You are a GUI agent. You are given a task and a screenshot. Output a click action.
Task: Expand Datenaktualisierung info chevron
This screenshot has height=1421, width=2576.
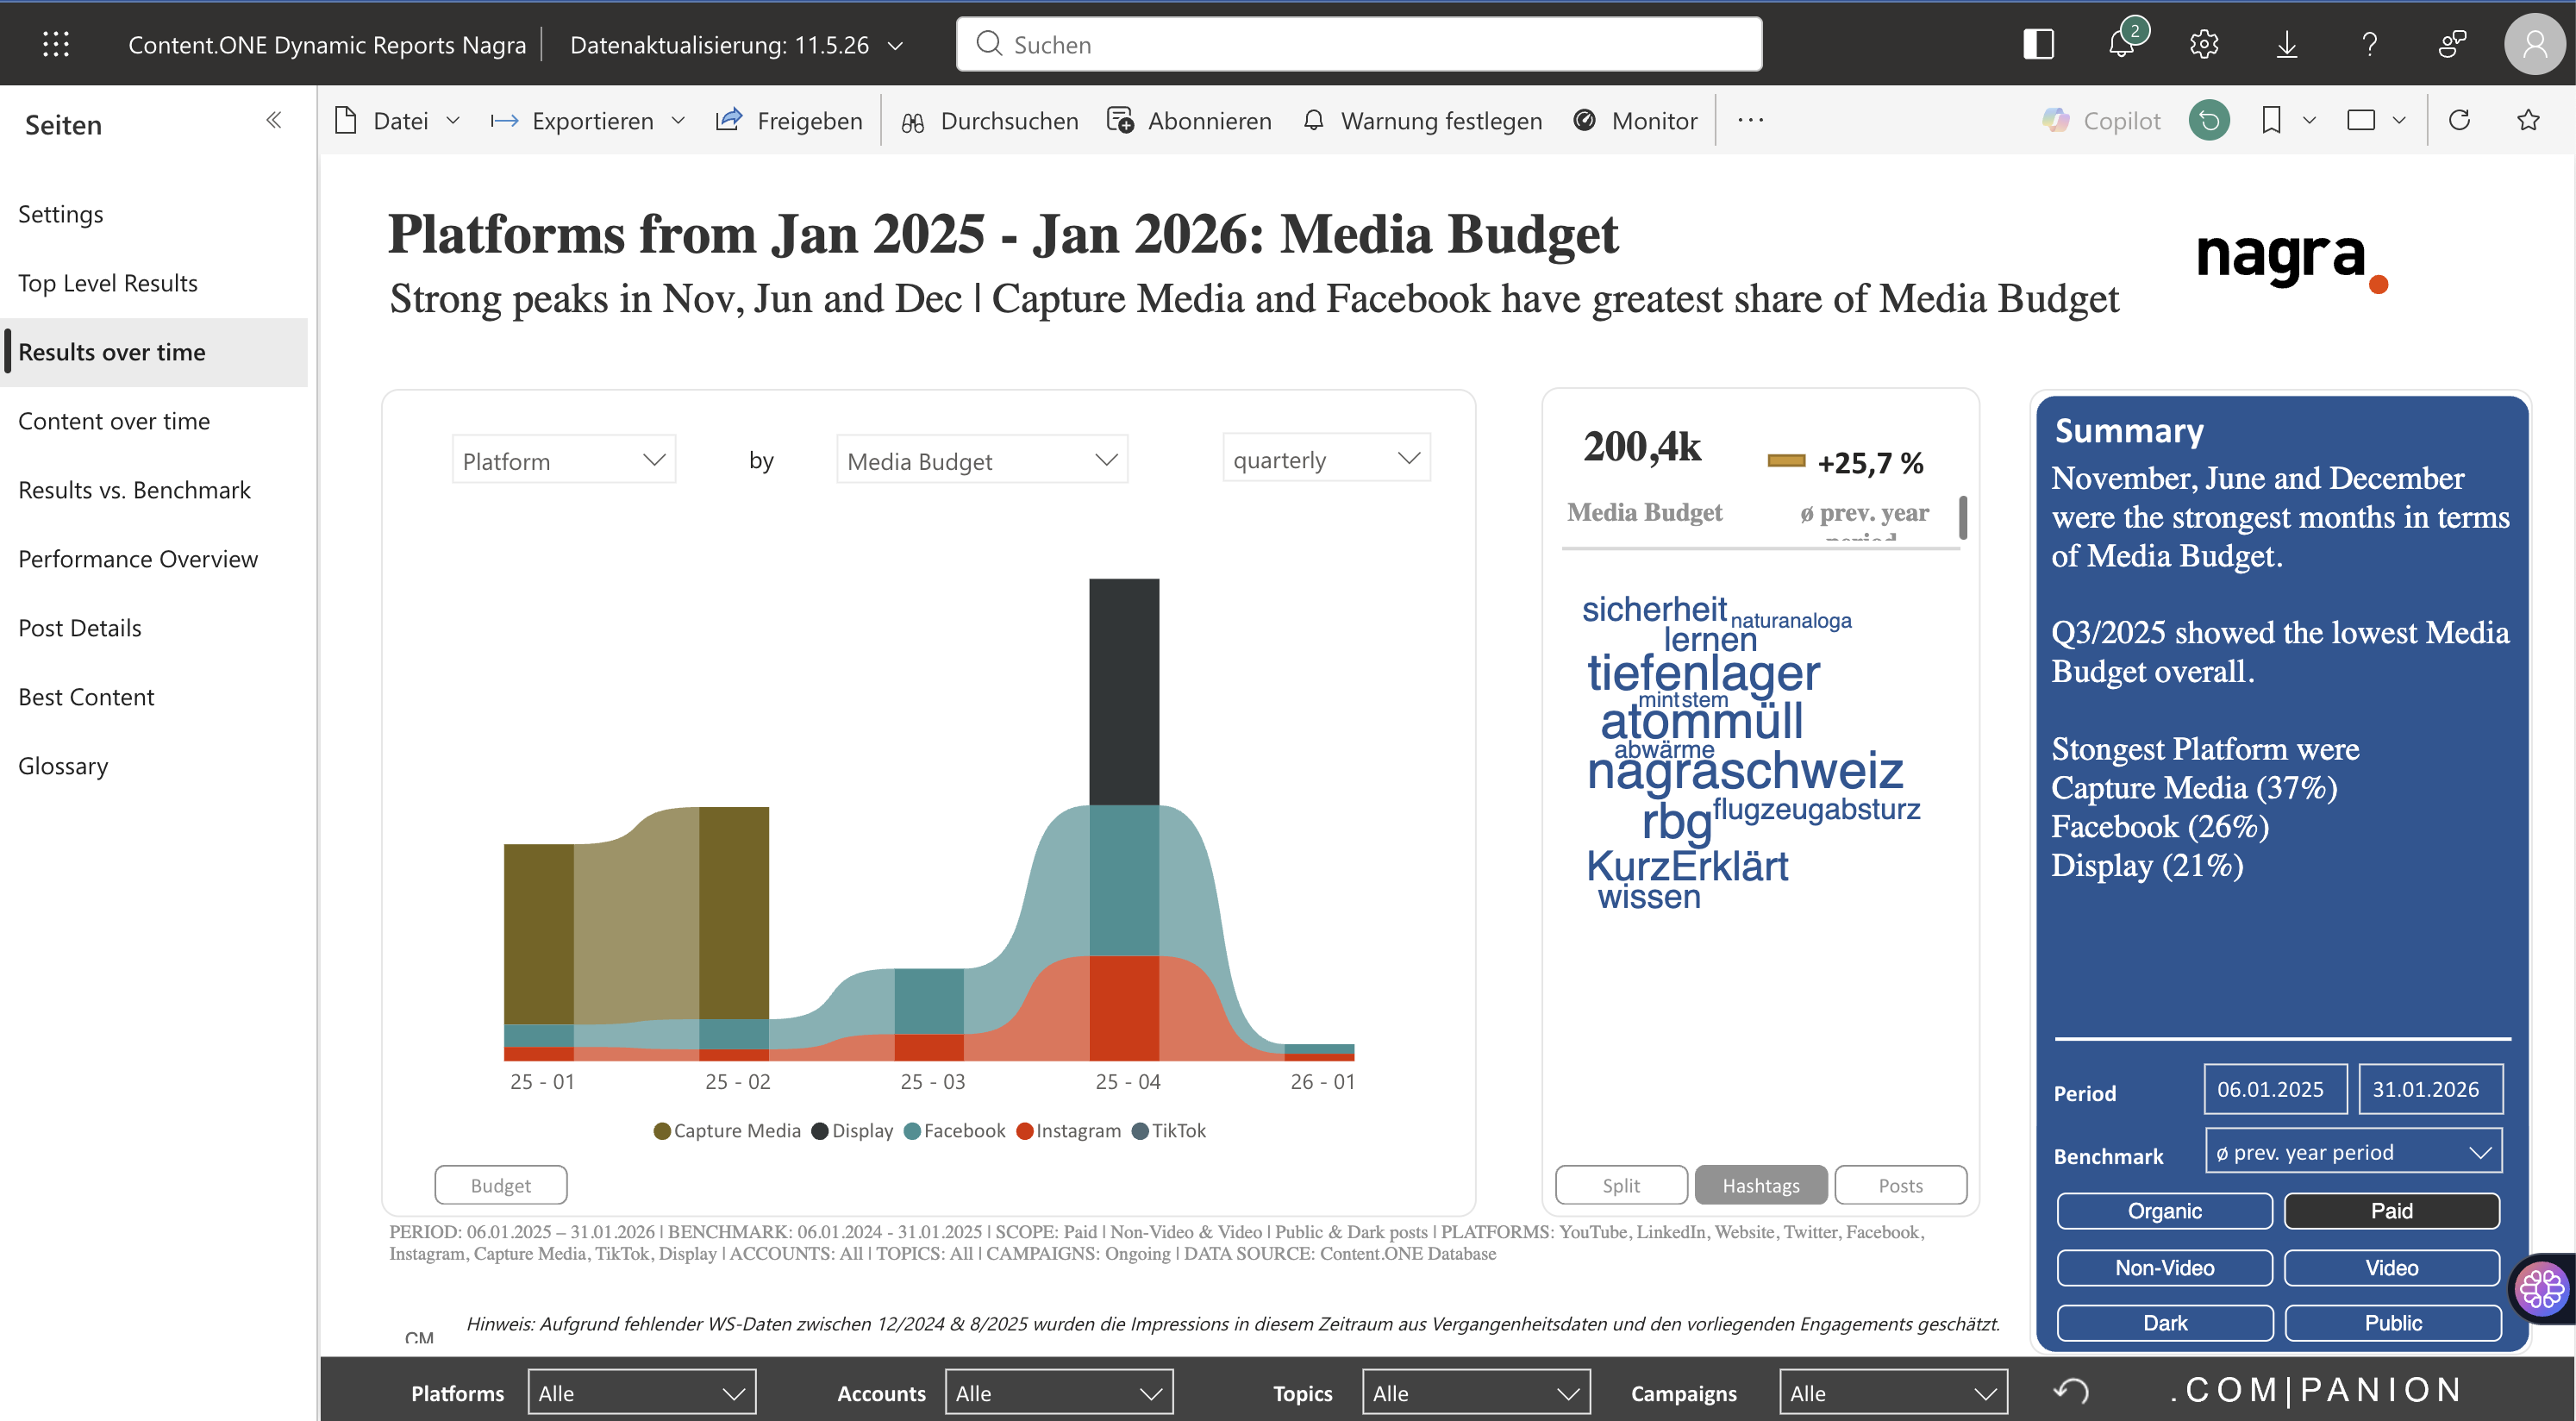pos(896,45)
